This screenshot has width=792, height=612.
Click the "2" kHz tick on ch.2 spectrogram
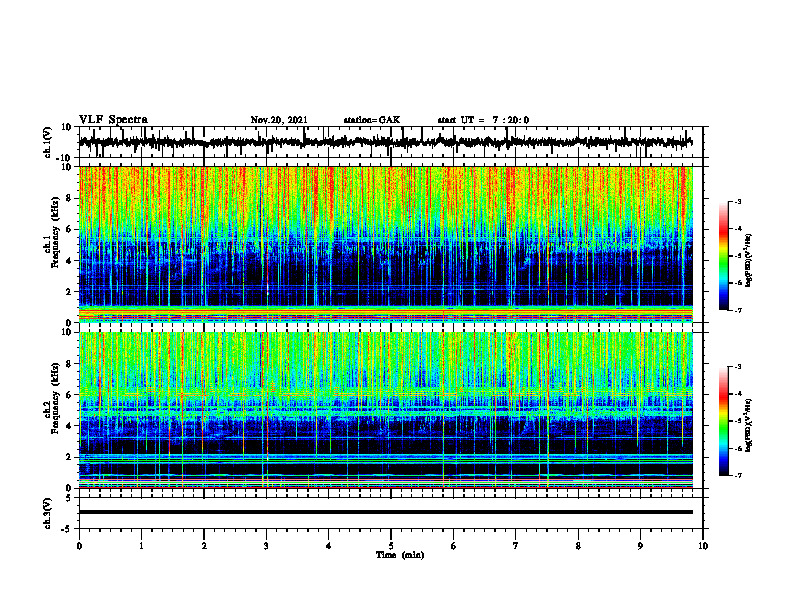tap(68, 457)
